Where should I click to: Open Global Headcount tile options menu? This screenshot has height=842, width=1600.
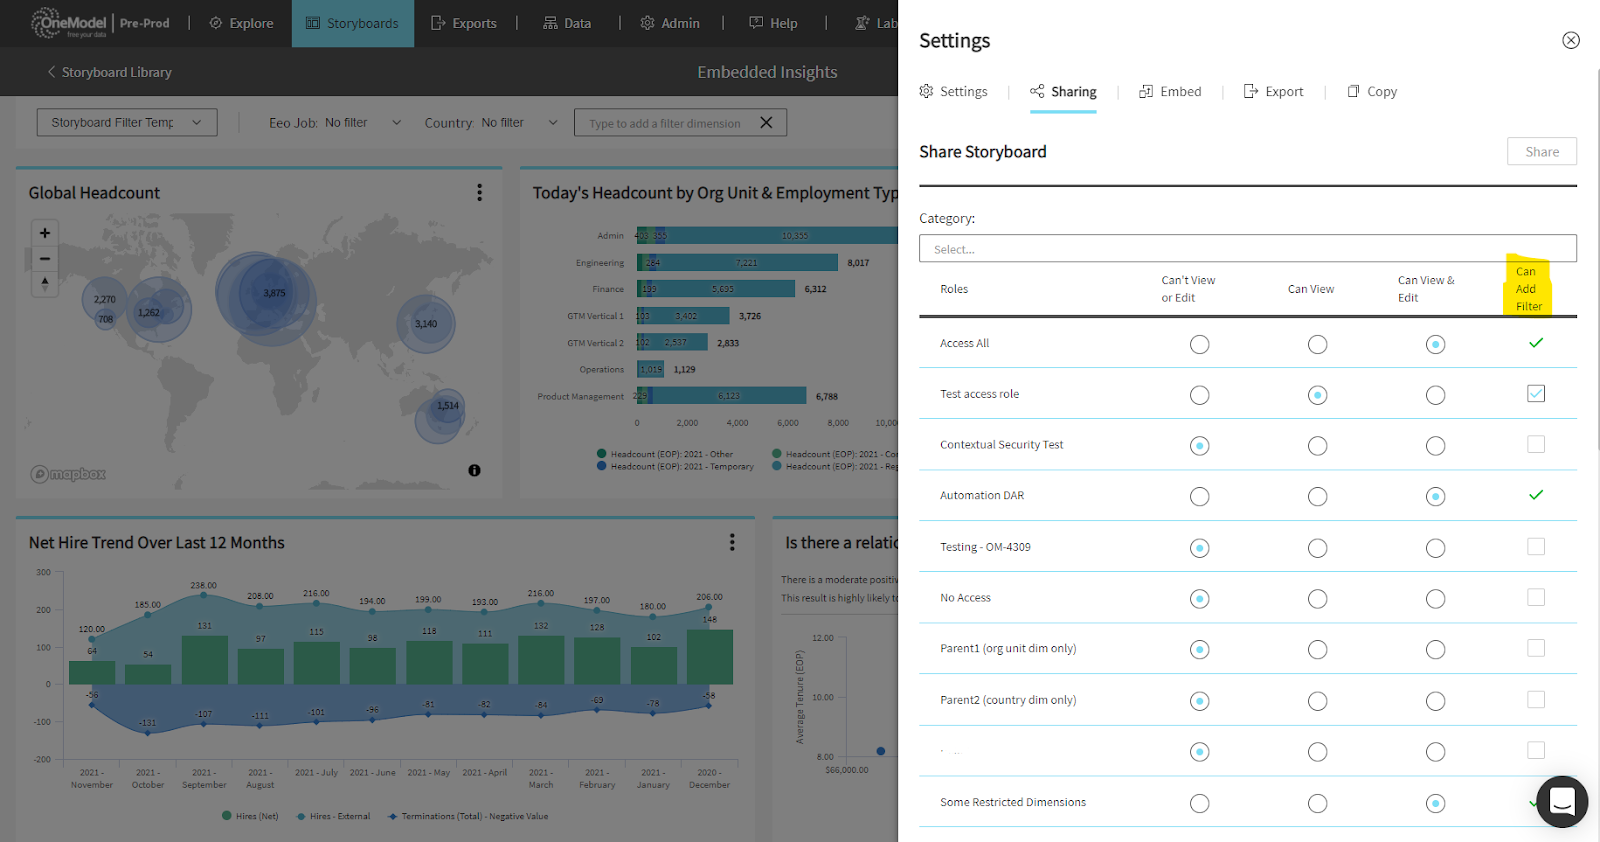479,193
